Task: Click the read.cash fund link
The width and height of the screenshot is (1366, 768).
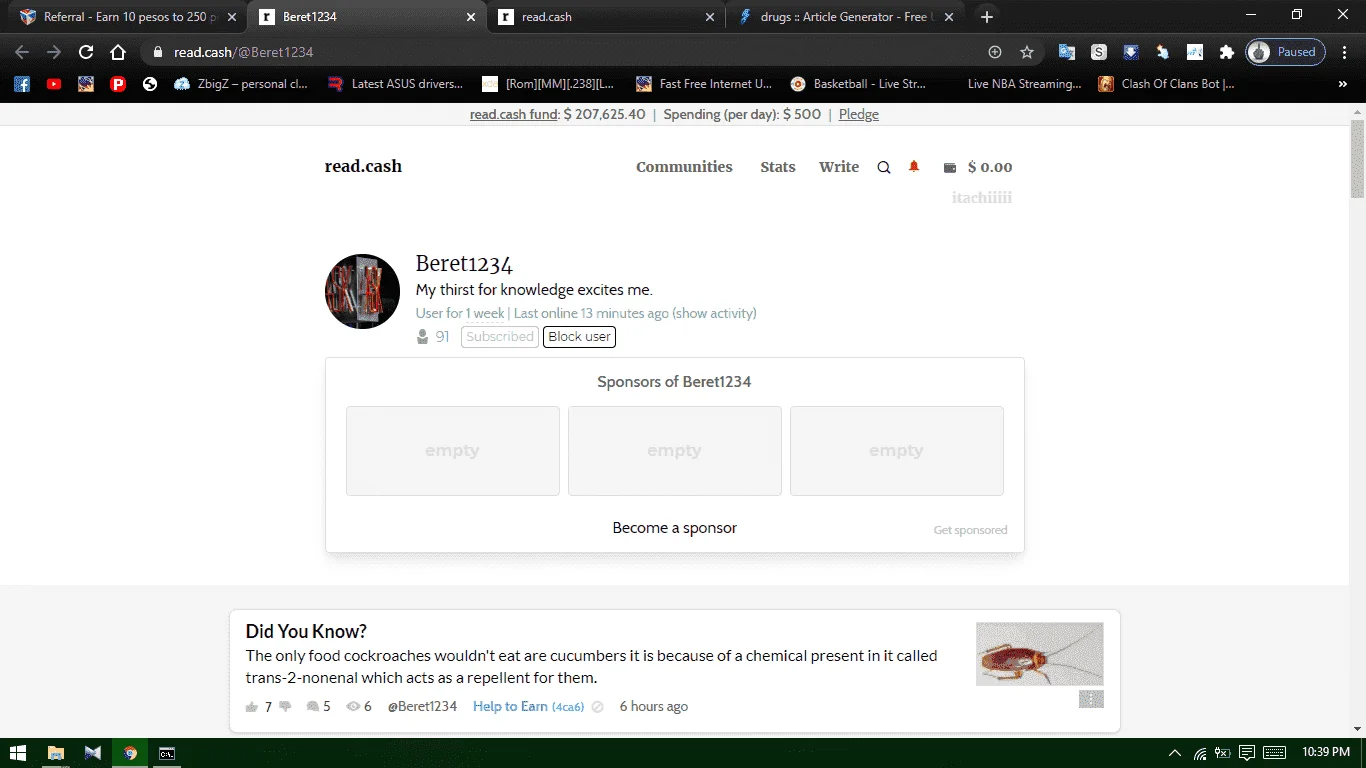Action: coord(514,115)
